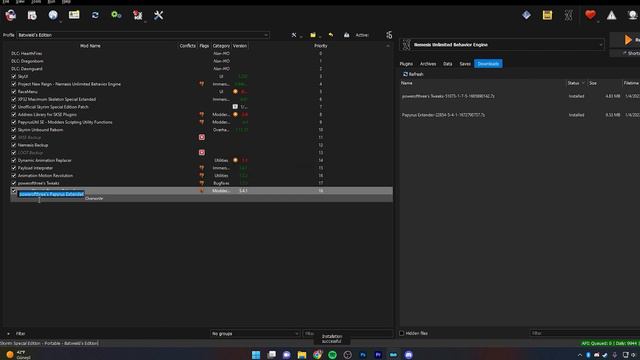This screenshot has height=360, width=640.
Task: Select the Downloads tab
Action: coord(488,64)
